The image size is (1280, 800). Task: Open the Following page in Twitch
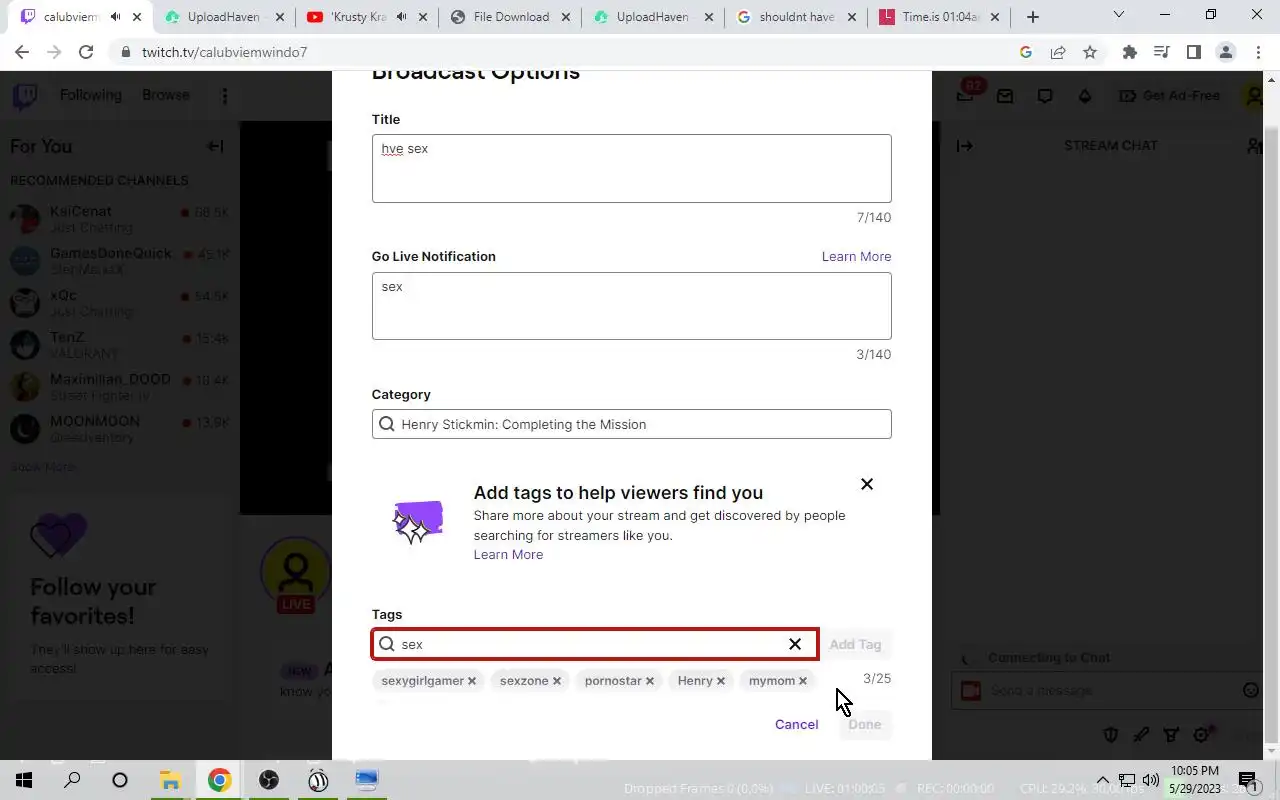90,95
